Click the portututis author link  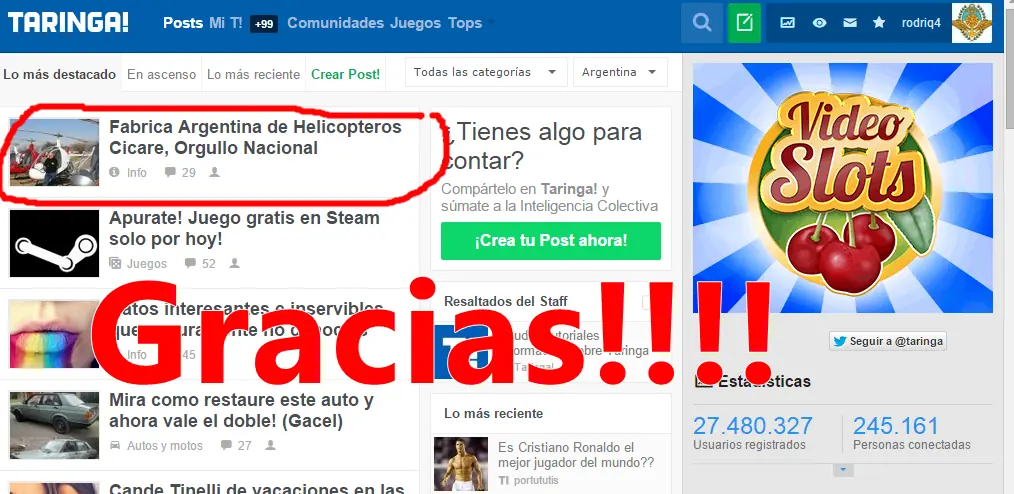pyautogui.click(x=534, y=480)
